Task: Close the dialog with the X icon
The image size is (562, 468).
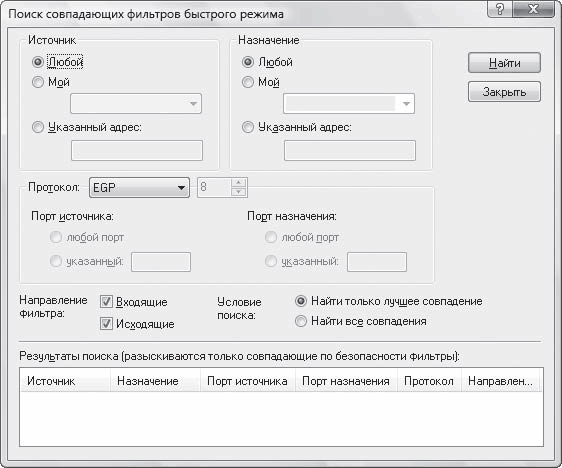Action: tap(534, 9)
